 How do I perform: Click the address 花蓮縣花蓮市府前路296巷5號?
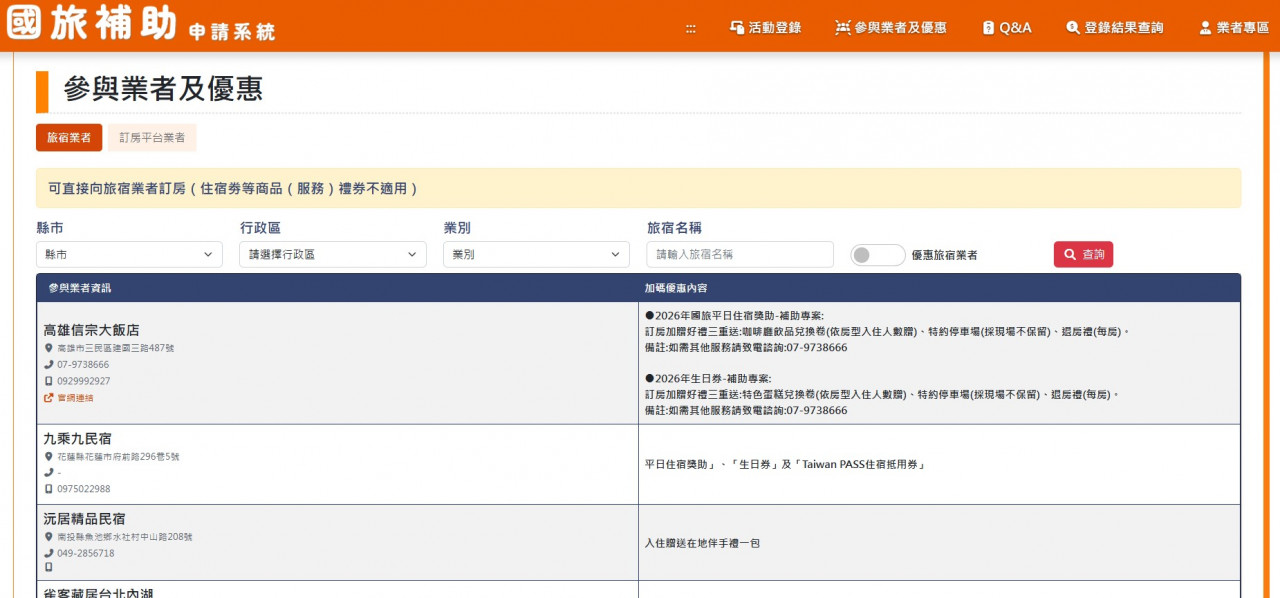pos(118,457)
